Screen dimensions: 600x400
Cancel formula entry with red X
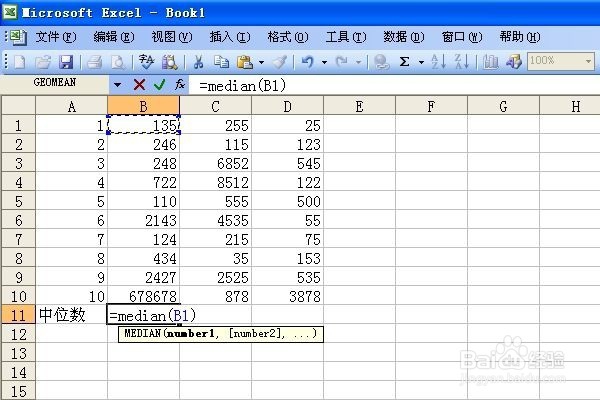point(139,85)
